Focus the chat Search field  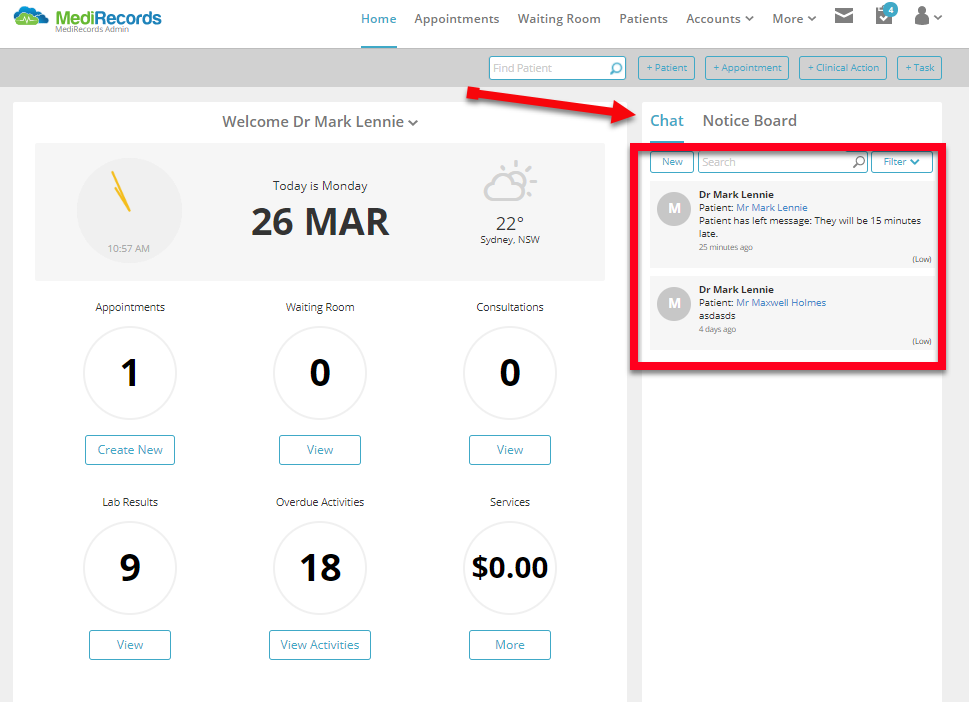tap(783, 162)
